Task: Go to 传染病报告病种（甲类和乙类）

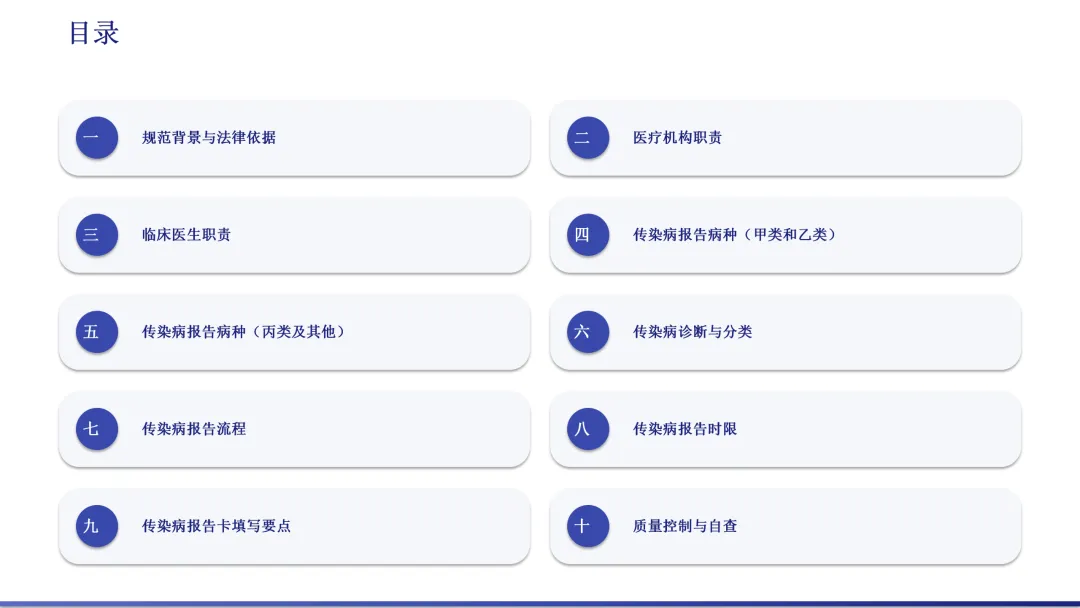Action: tap(736, 235)
